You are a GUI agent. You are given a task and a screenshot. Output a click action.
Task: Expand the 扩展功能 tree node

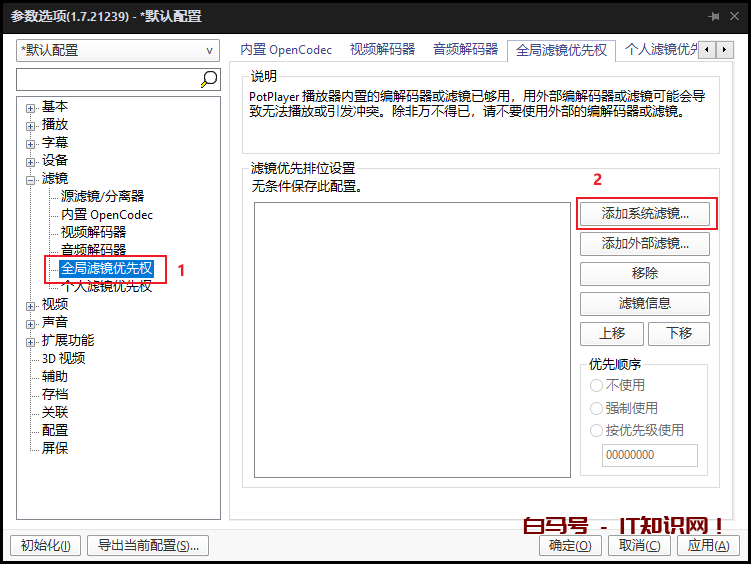pyautogui.click(x=31, y=341)
